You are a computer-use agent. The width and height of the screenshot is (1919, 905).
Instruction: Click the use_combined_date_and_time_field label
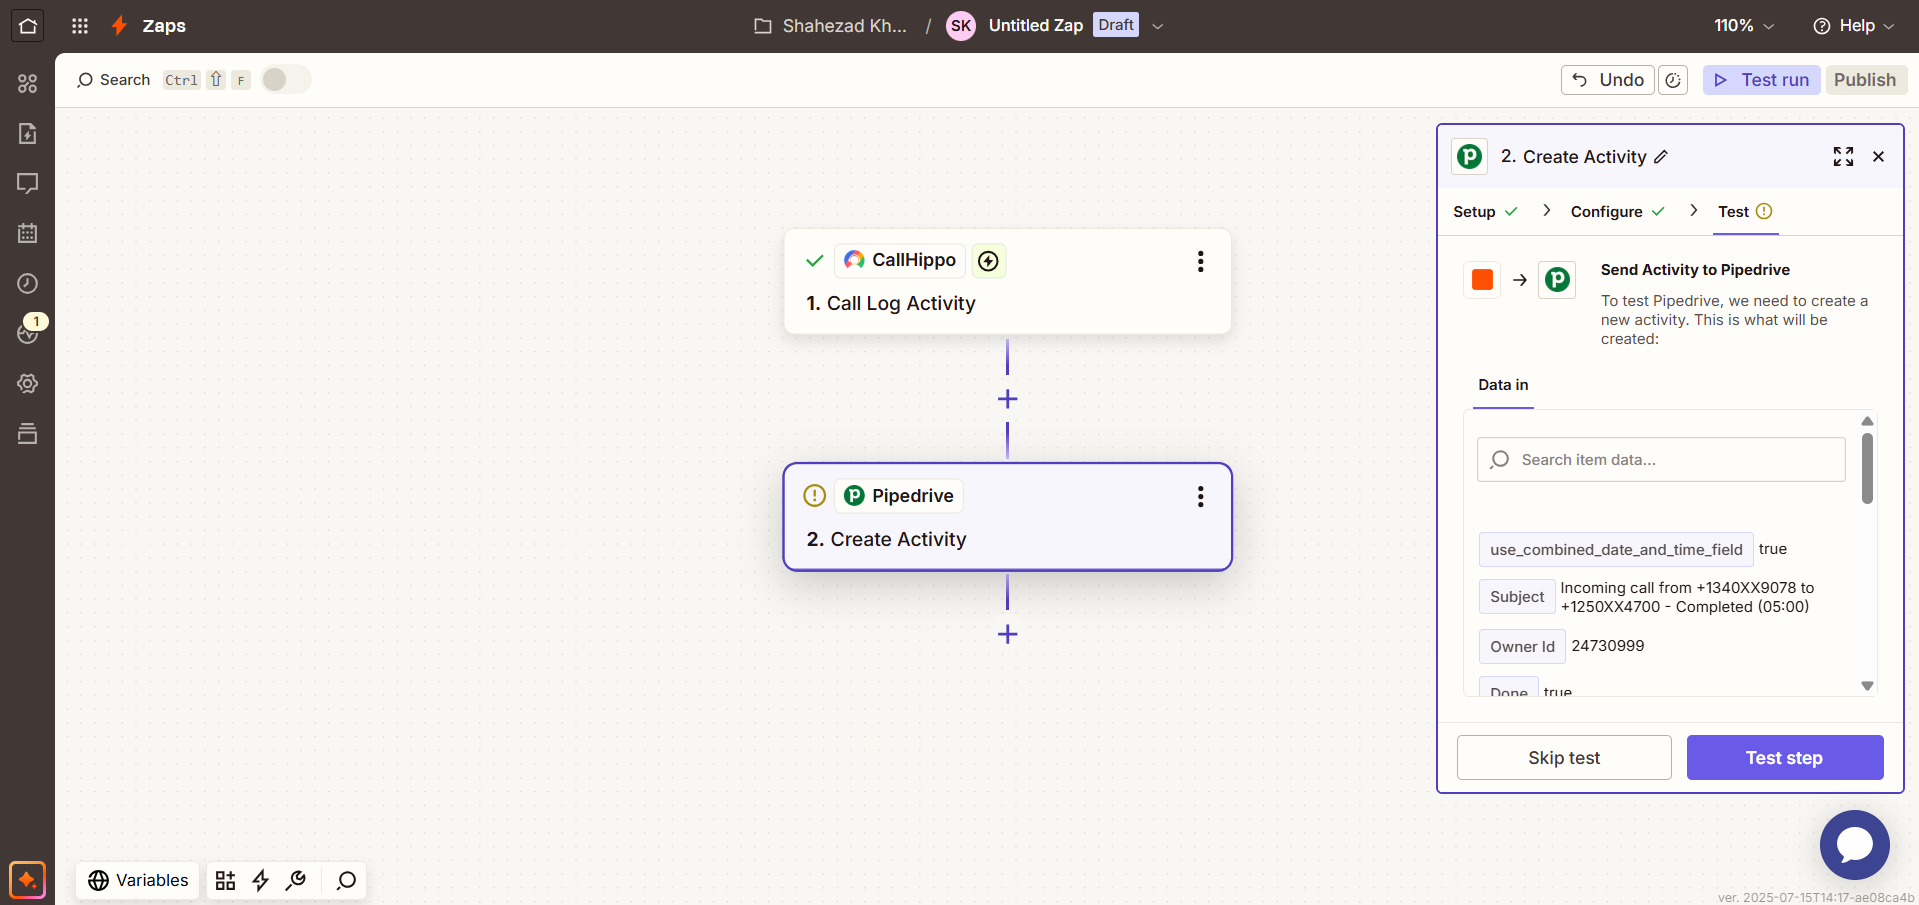[1616, 550]
